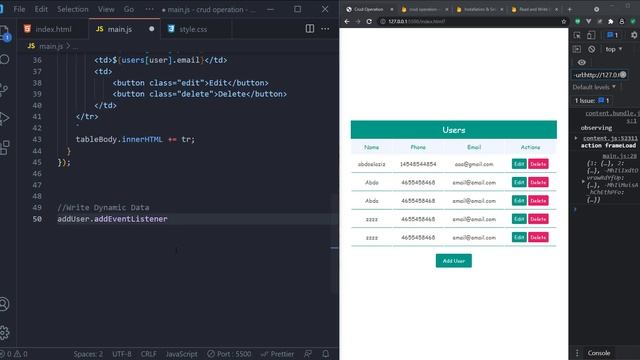This screenshot has width=640, height=360.
Task: Click the feedback icon in status bar
Action: (x=308, y=354)
